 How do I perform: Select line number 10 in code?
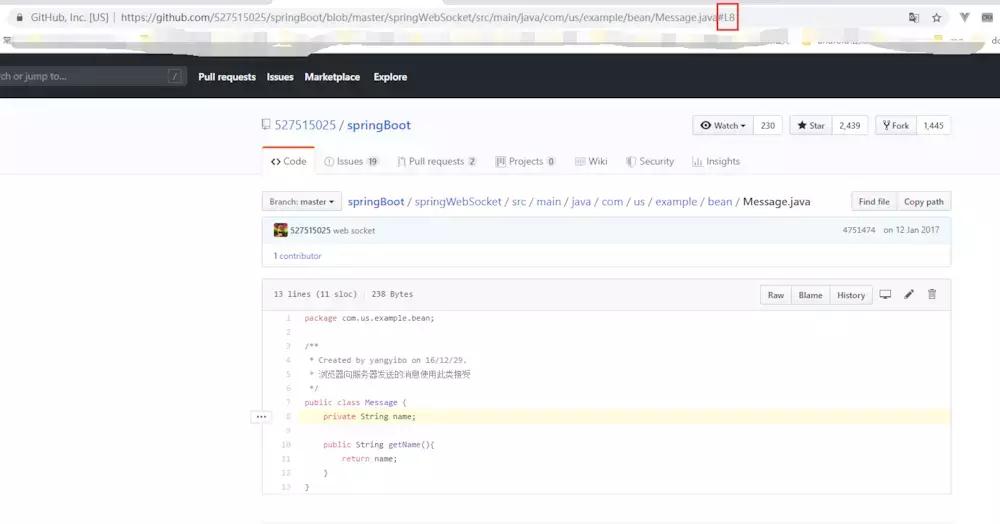pyautogui.click(x=286, y=444)
